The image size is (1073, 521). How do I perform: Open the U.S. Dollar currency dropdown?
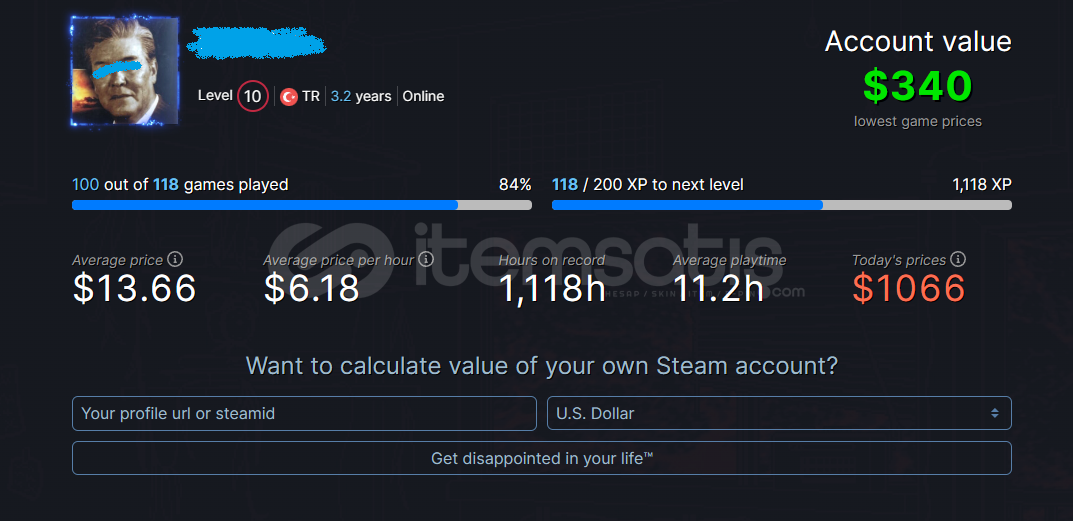tap(779, 414)
